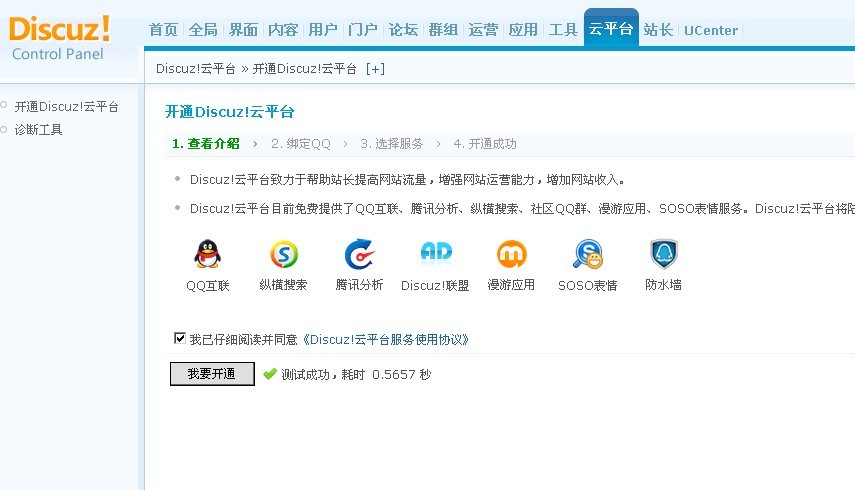
Task: Click the sentence listing 免费提供了QQ互联 services
Action: [x=522, y=209]
